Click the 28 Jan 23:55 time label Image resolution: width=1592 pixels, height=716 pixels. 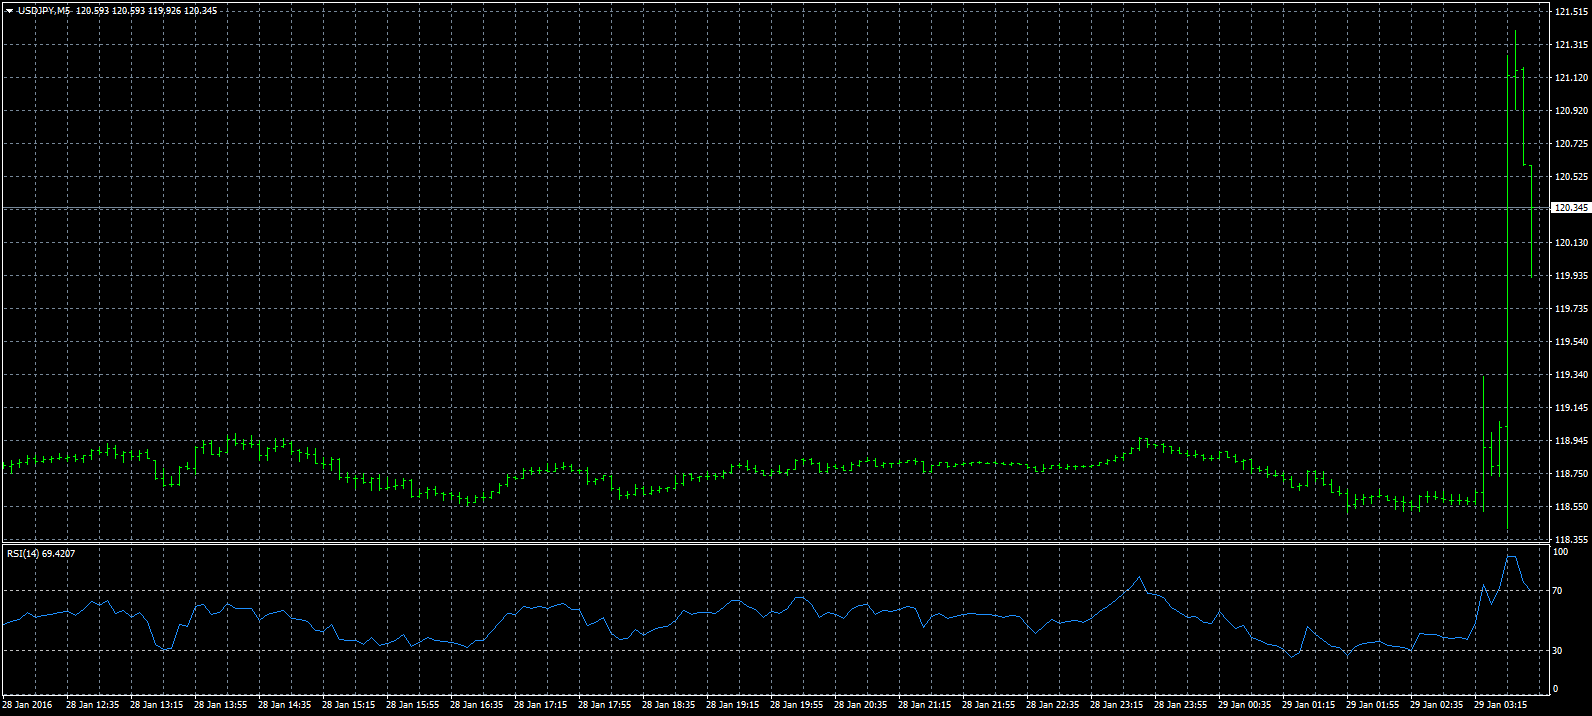point(1181,705)
